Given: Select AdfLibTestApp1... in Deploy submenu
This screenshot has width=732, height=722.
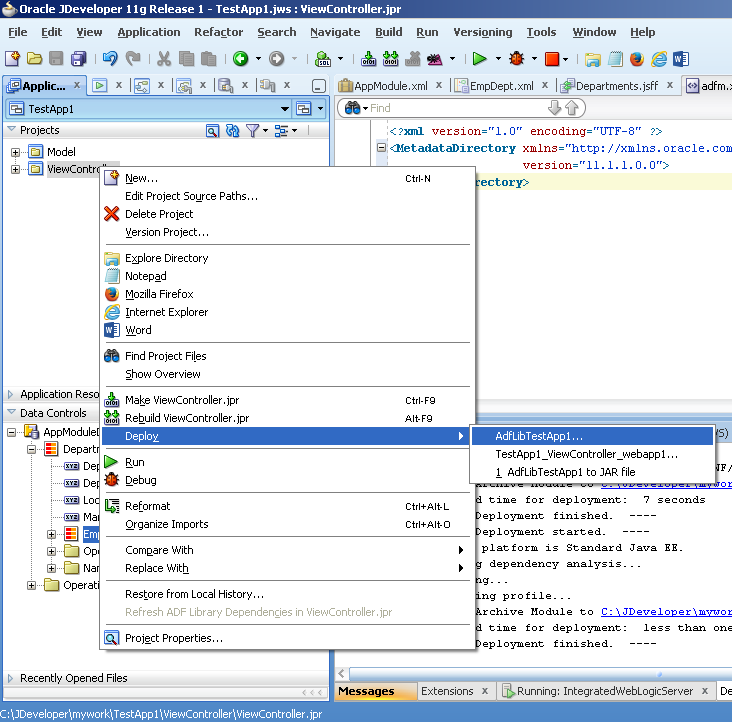Looking at the screenshot, I should [x=592, y=436].
